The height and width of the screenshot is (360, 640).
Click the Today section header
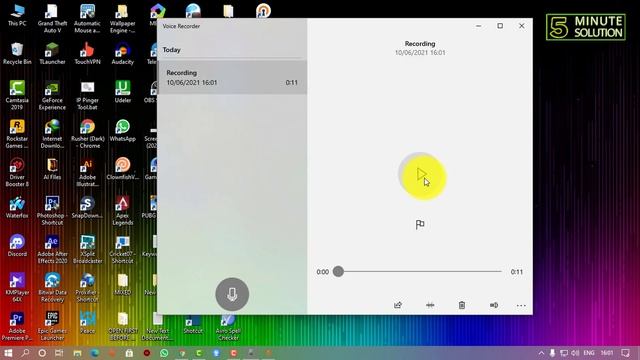171,50
